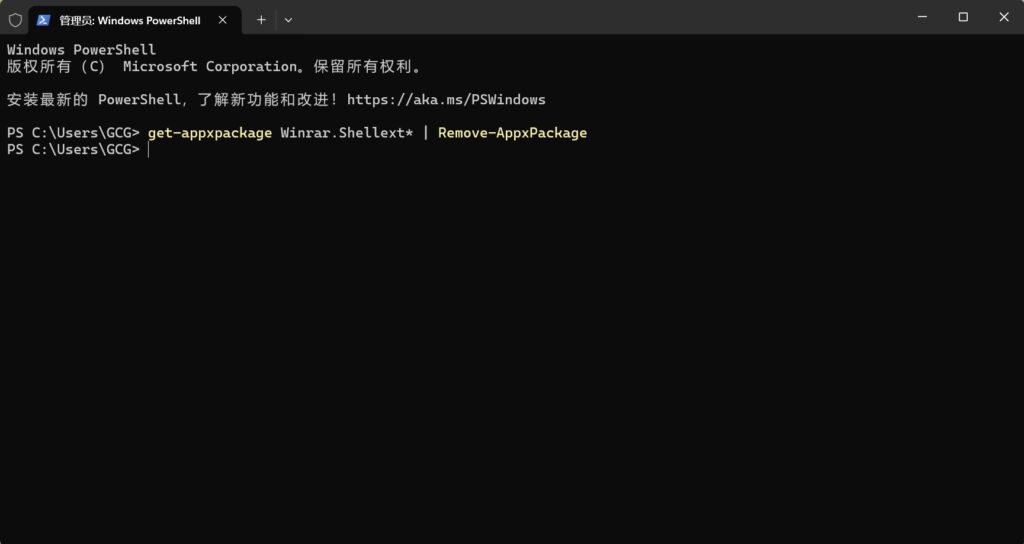Screen dimensions: 1024x544
Task: Click the Windows PowerShell header line
Action: click(82, 50)
